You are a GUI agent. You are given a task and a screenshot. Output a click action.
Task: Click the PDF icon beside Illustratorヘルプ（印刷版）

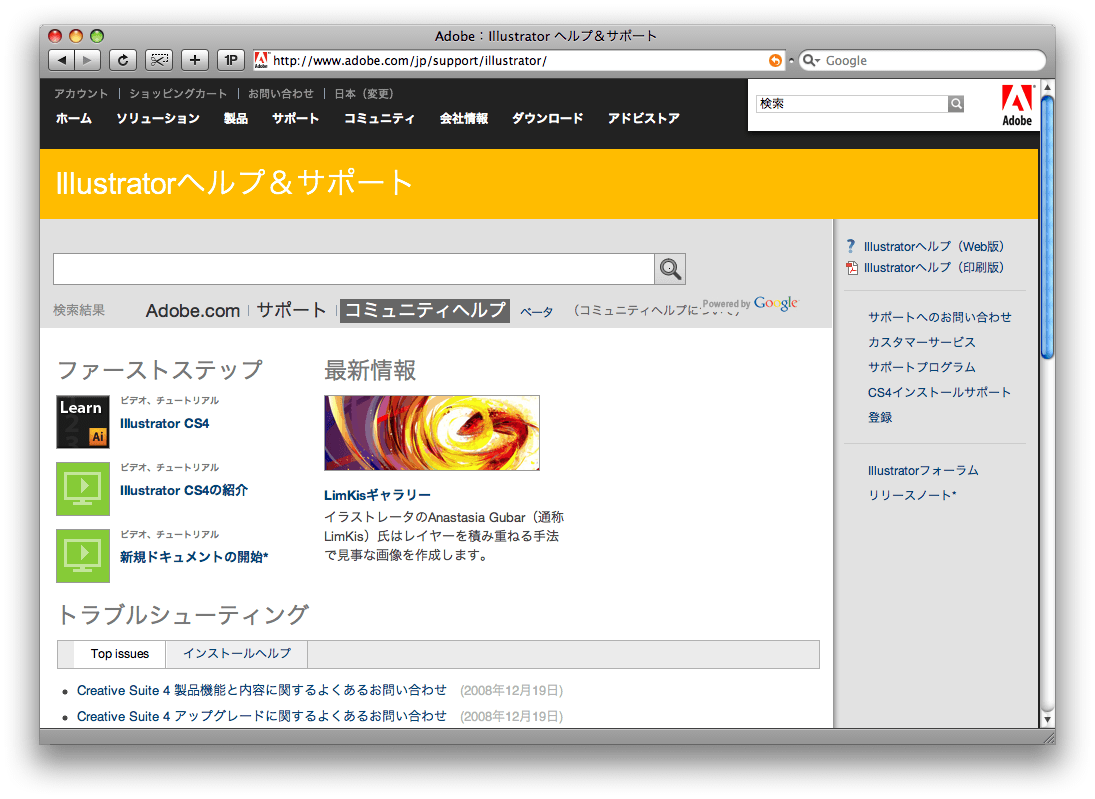point(852,267)
